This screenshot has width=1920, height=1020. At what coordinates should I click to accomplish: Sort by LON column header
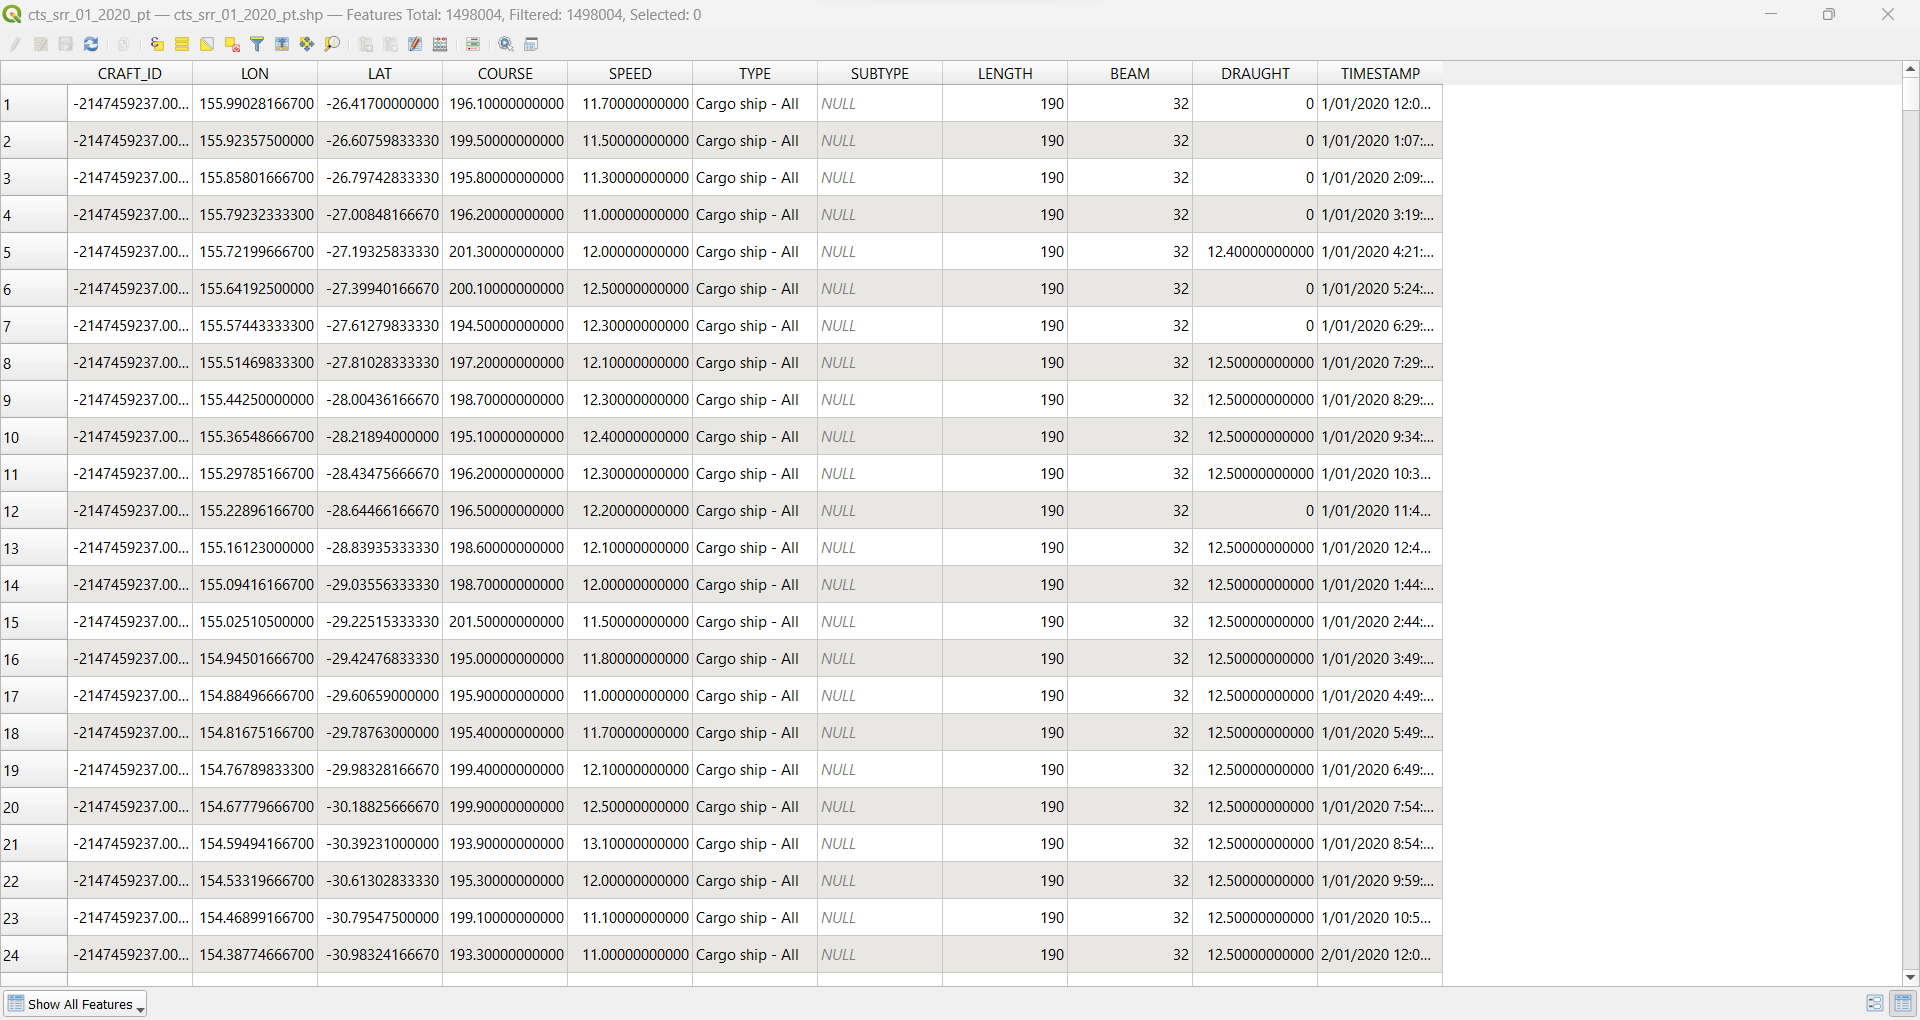point(255,73)
